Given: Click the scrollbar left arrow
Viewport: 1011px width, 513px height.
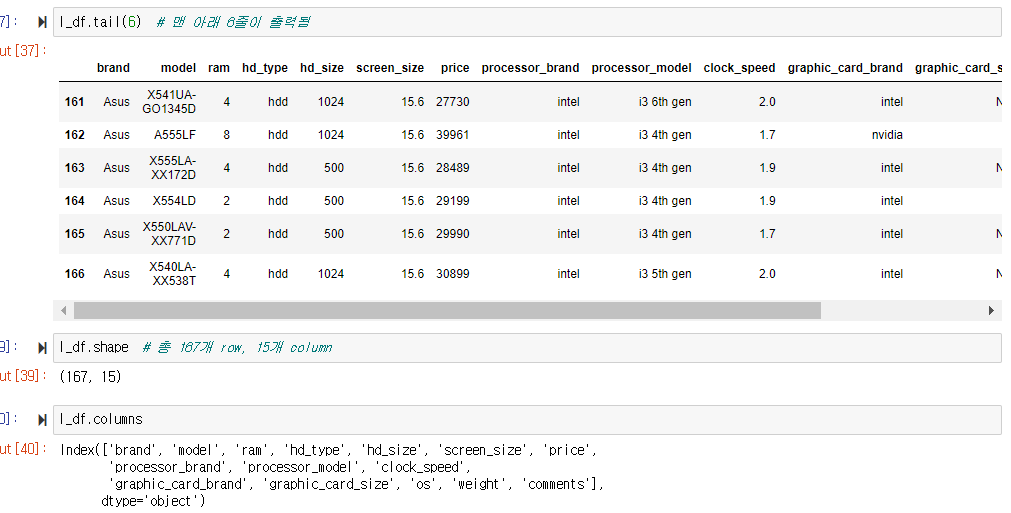Looking at the screenshot, I should tap(63, 311).
